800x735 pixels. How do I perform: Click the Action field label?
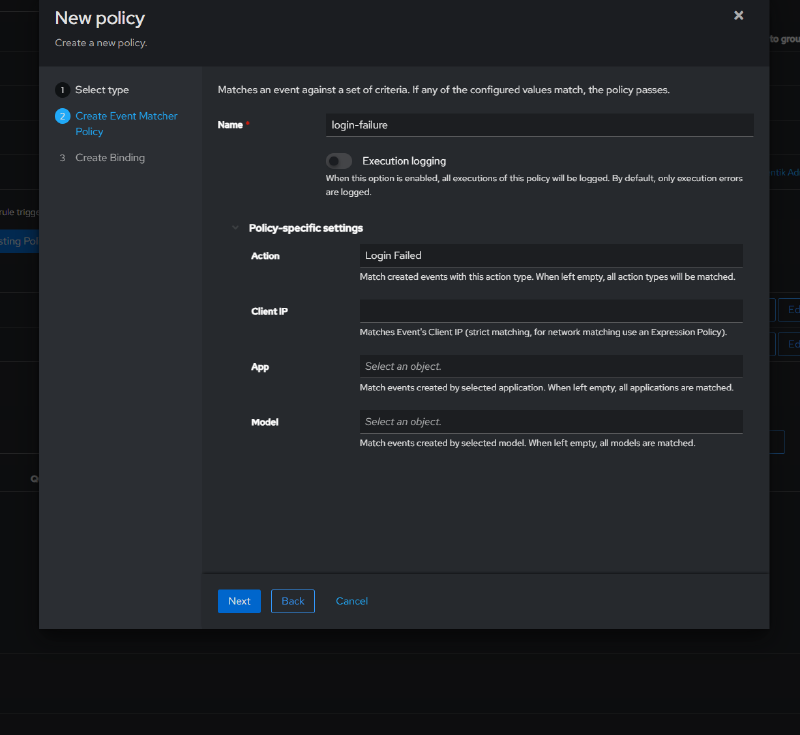coord(265,256)
